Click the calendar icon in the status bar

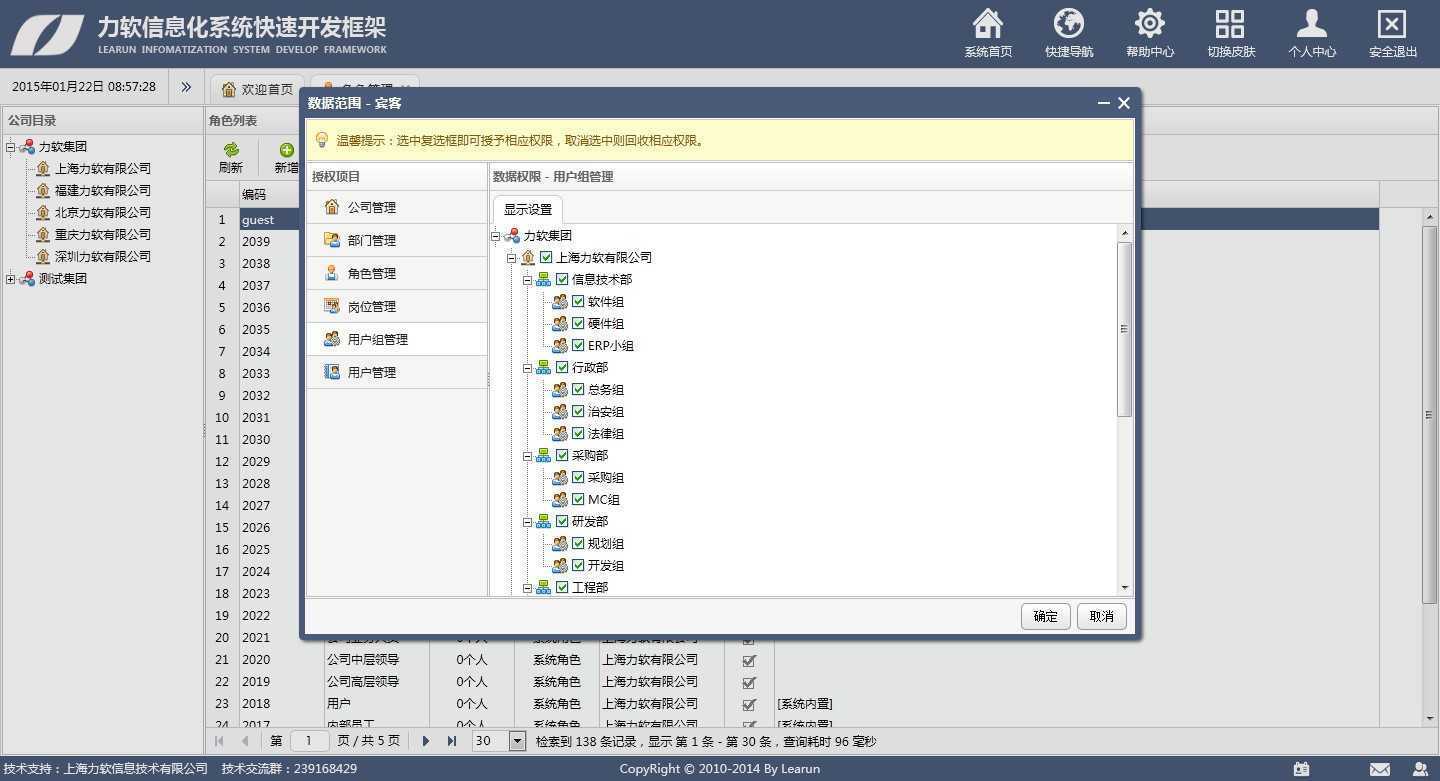(1301, 769)
